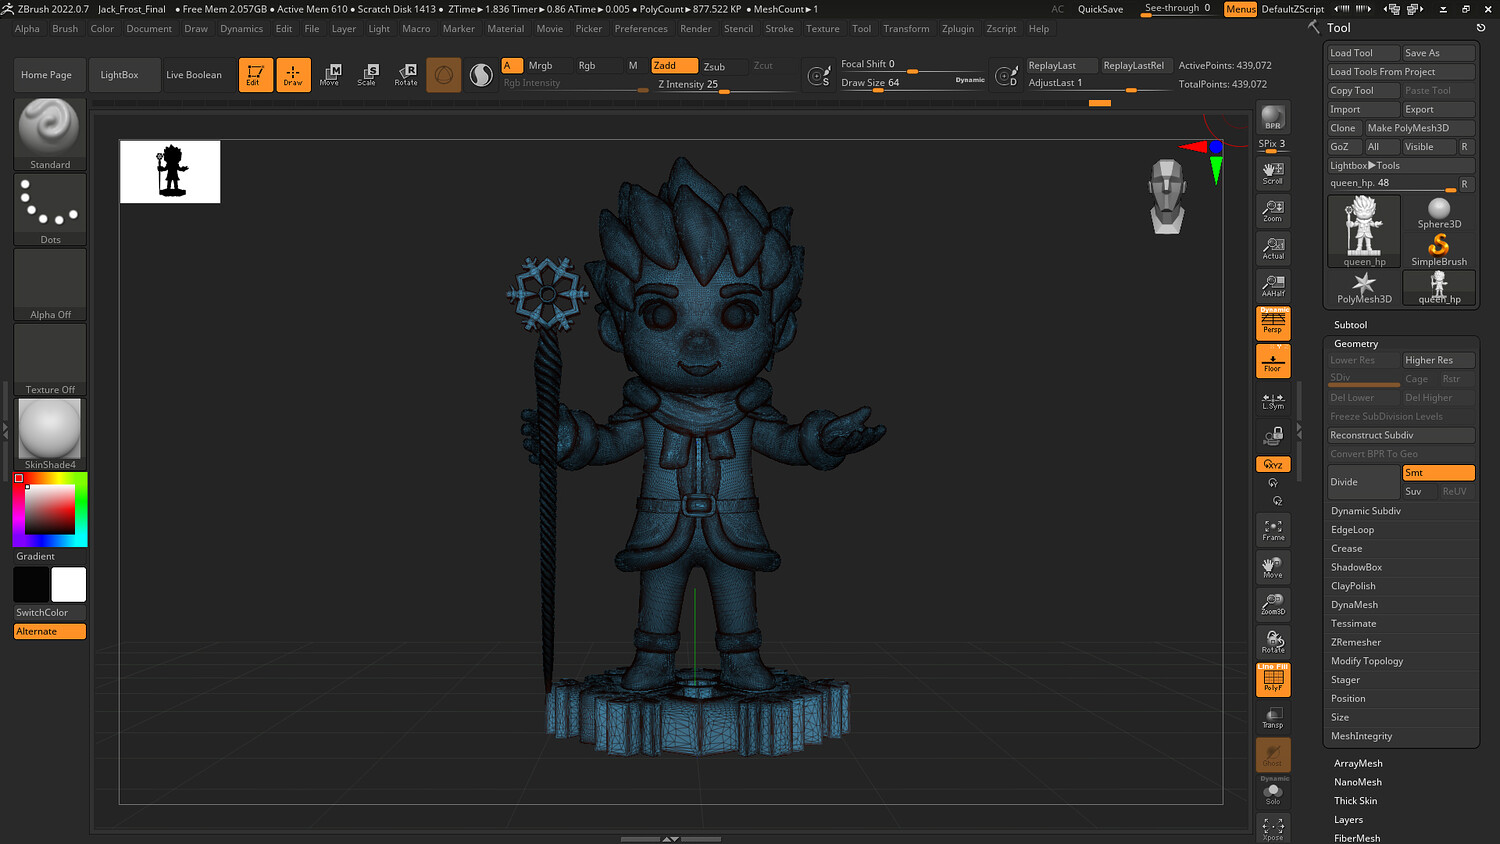Screen dimensions: 1500x844
Task: Enable the Sculptris Pro sphere icon
Action: point(481,75)
